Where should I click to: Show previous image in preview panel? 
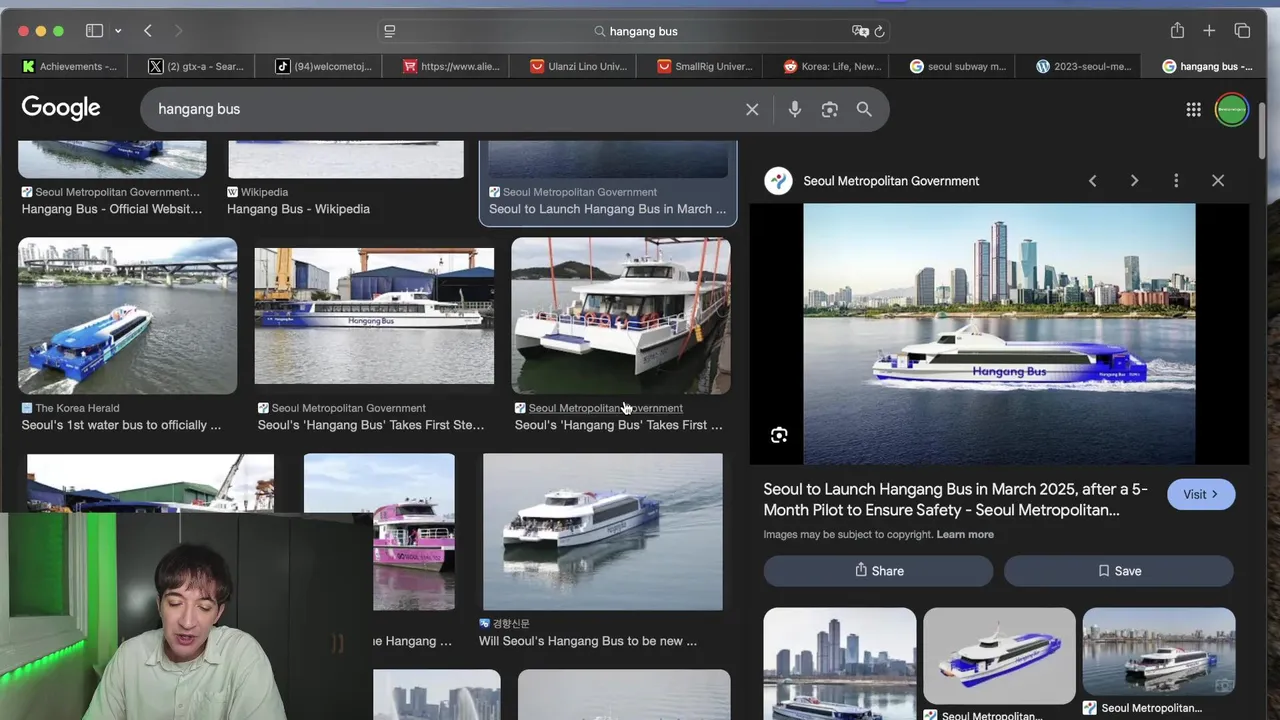point(1092,181)
